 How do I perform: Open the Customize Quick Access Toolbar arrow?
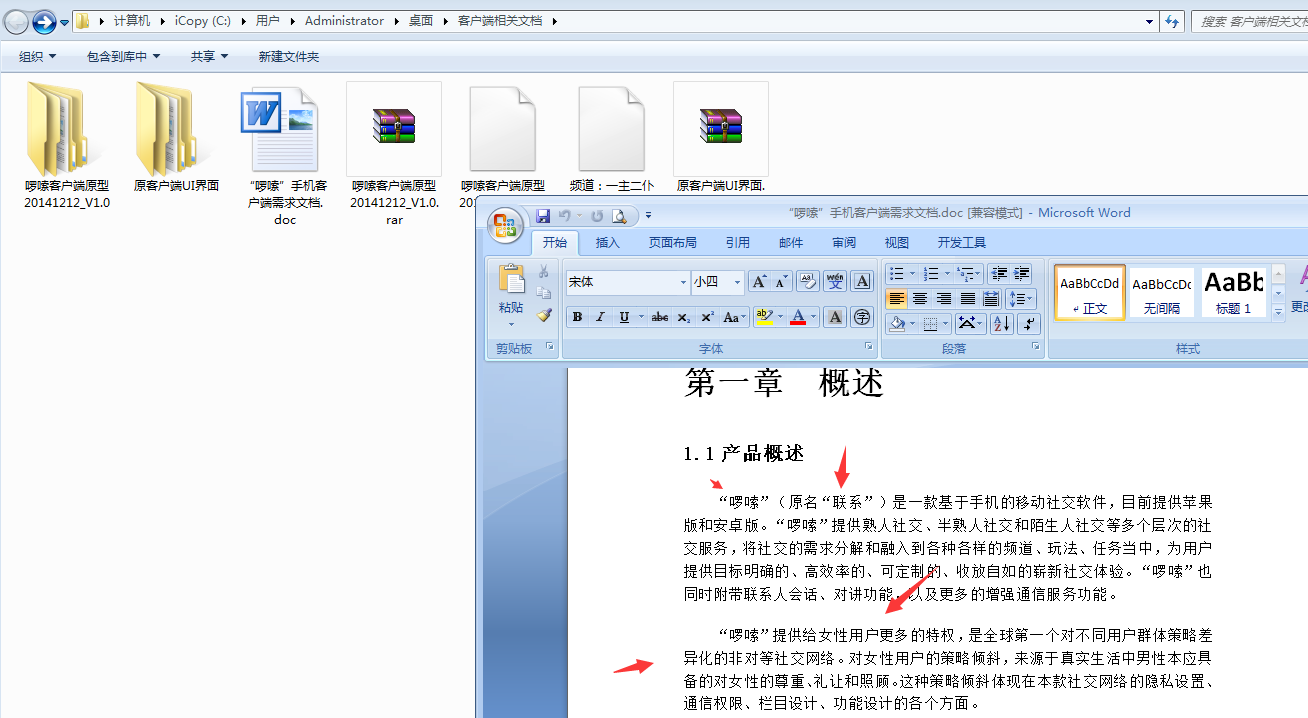(x=648, y=215)
